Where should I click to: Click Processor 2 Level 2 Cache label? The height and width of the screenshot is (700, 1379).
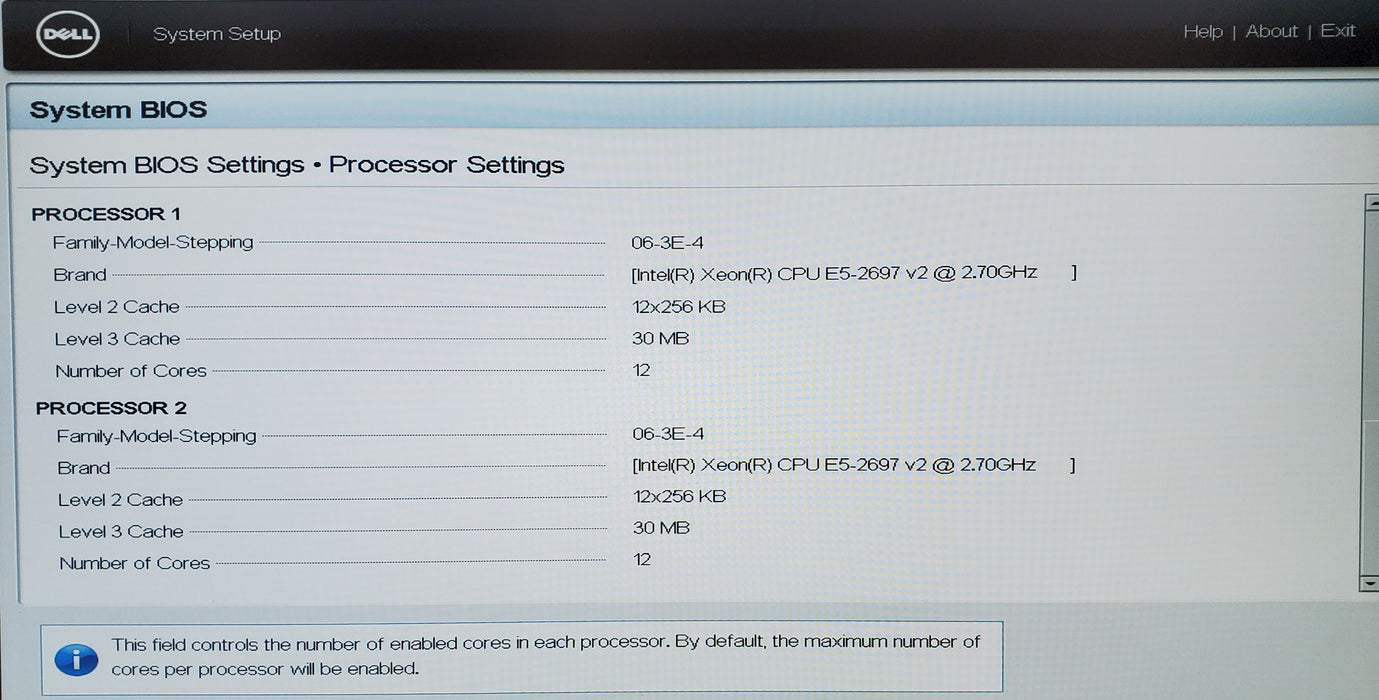120,500
